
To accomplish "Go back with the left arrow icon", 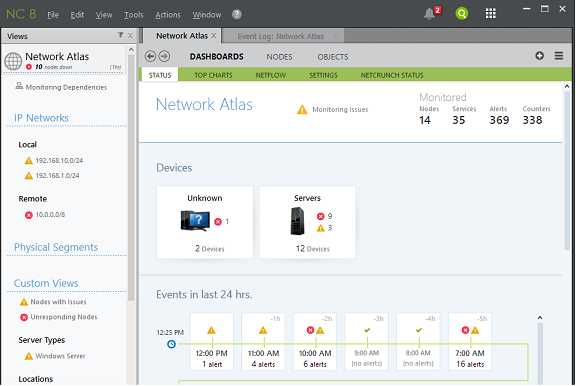I will tap(150, 56).
